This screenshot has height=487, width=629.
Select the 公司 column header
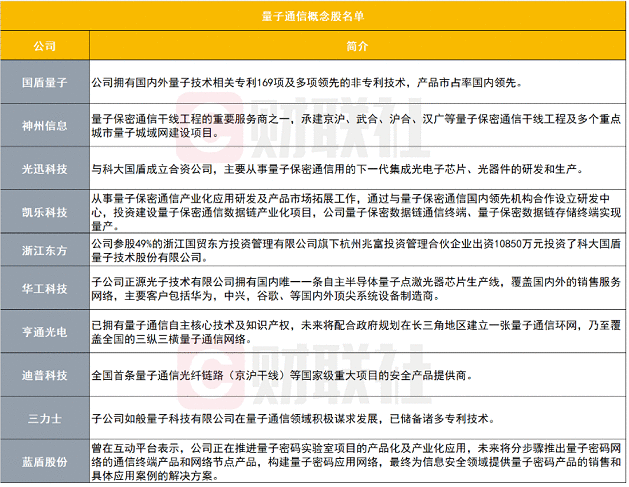point(45,46)
